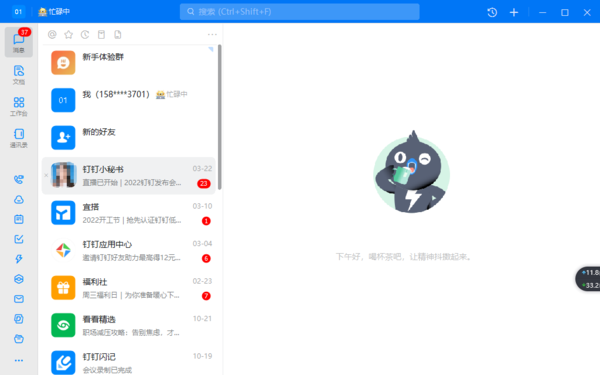Click the square spiral icon above the folder icon

point(19,319)
